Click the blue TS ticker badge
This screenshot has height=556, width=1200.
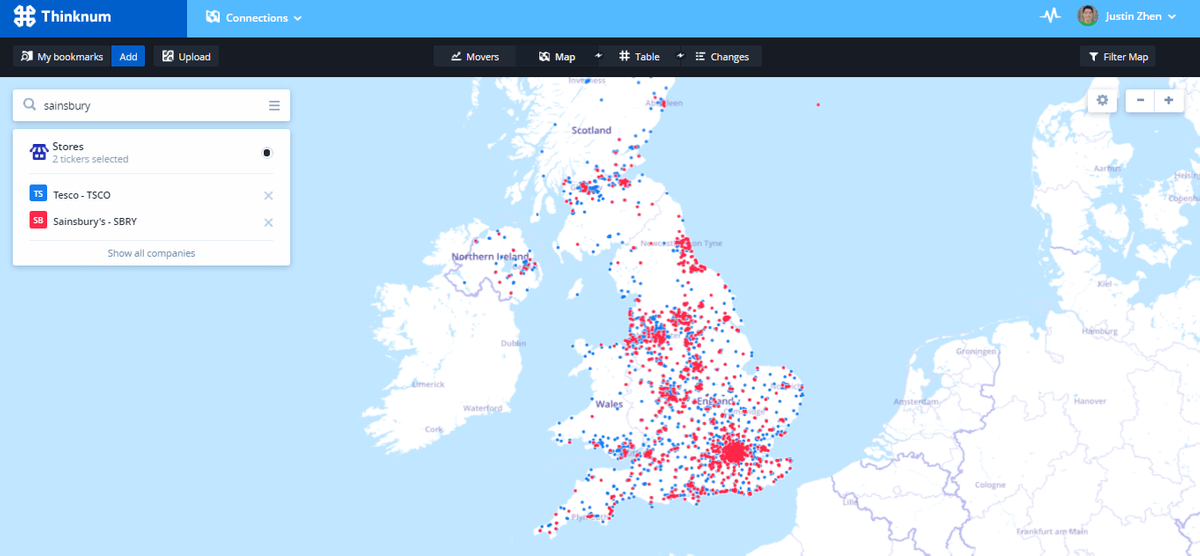click(x=38, y=194)
